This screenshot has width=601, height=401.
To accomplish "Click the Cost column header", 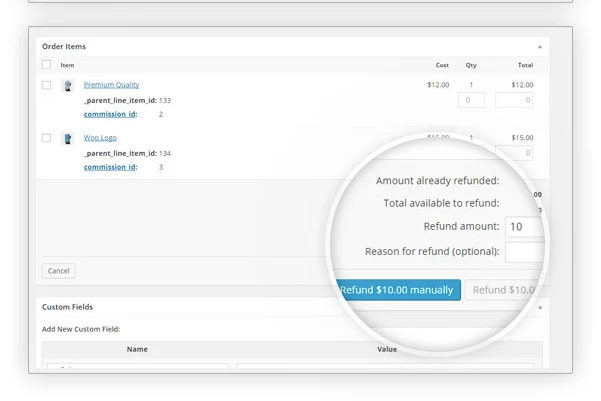I will [442, 65].
